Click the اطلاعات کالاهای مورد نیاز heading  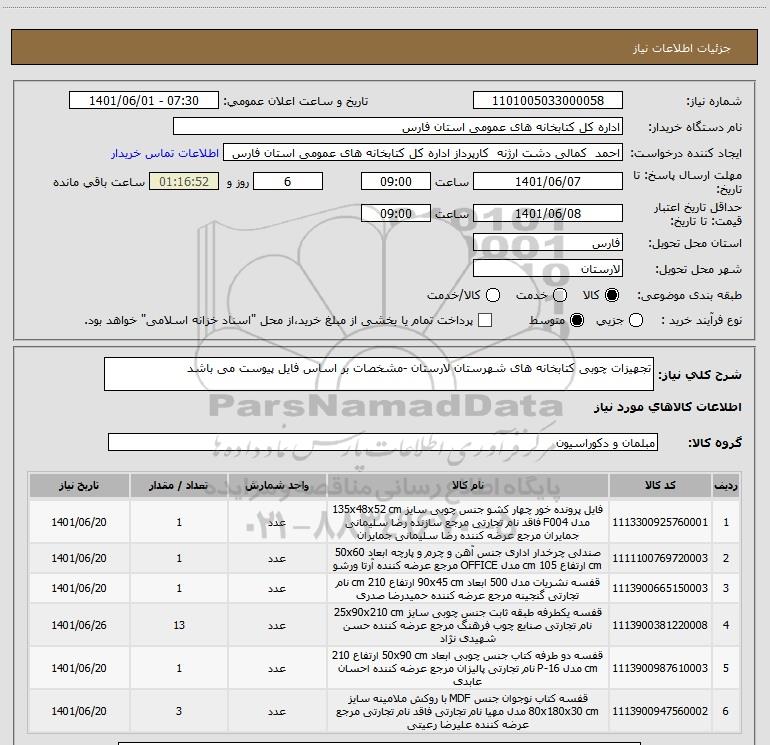pos(668,407)
